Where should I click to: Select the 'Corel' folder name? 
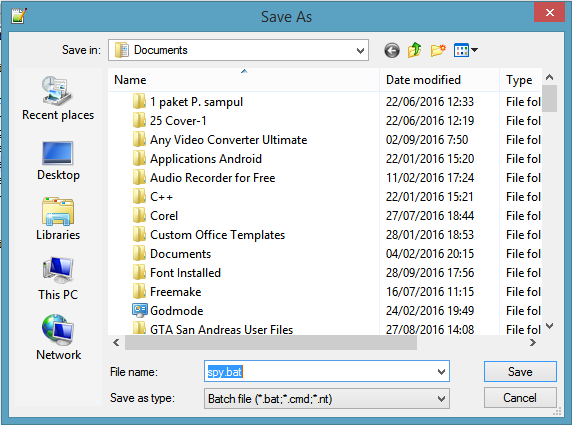[x=164, y=216]
